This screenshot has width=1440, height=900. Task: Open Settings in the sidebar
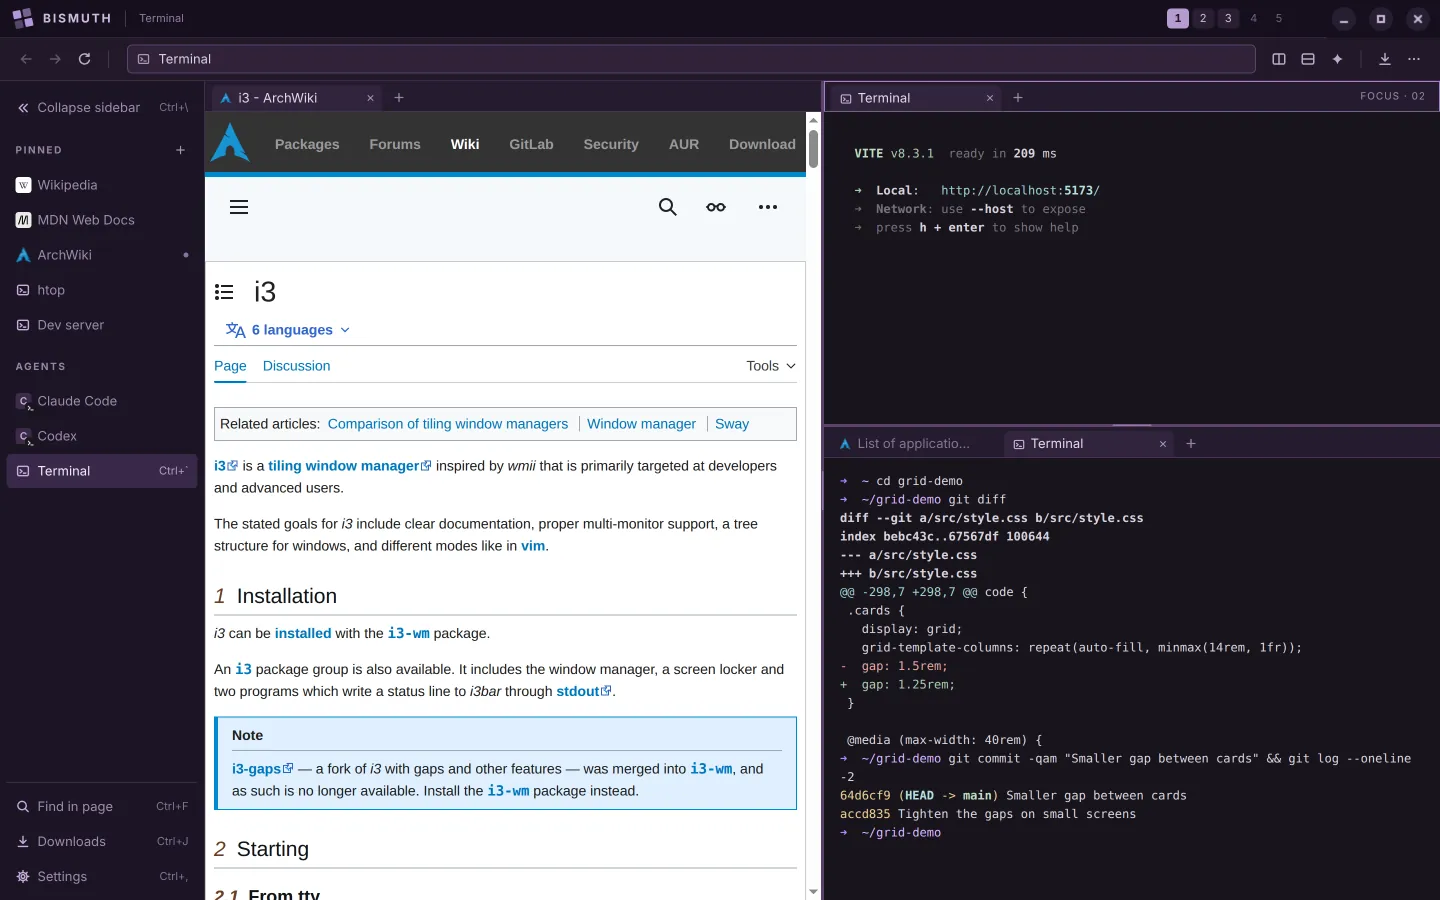pos(102,877)
